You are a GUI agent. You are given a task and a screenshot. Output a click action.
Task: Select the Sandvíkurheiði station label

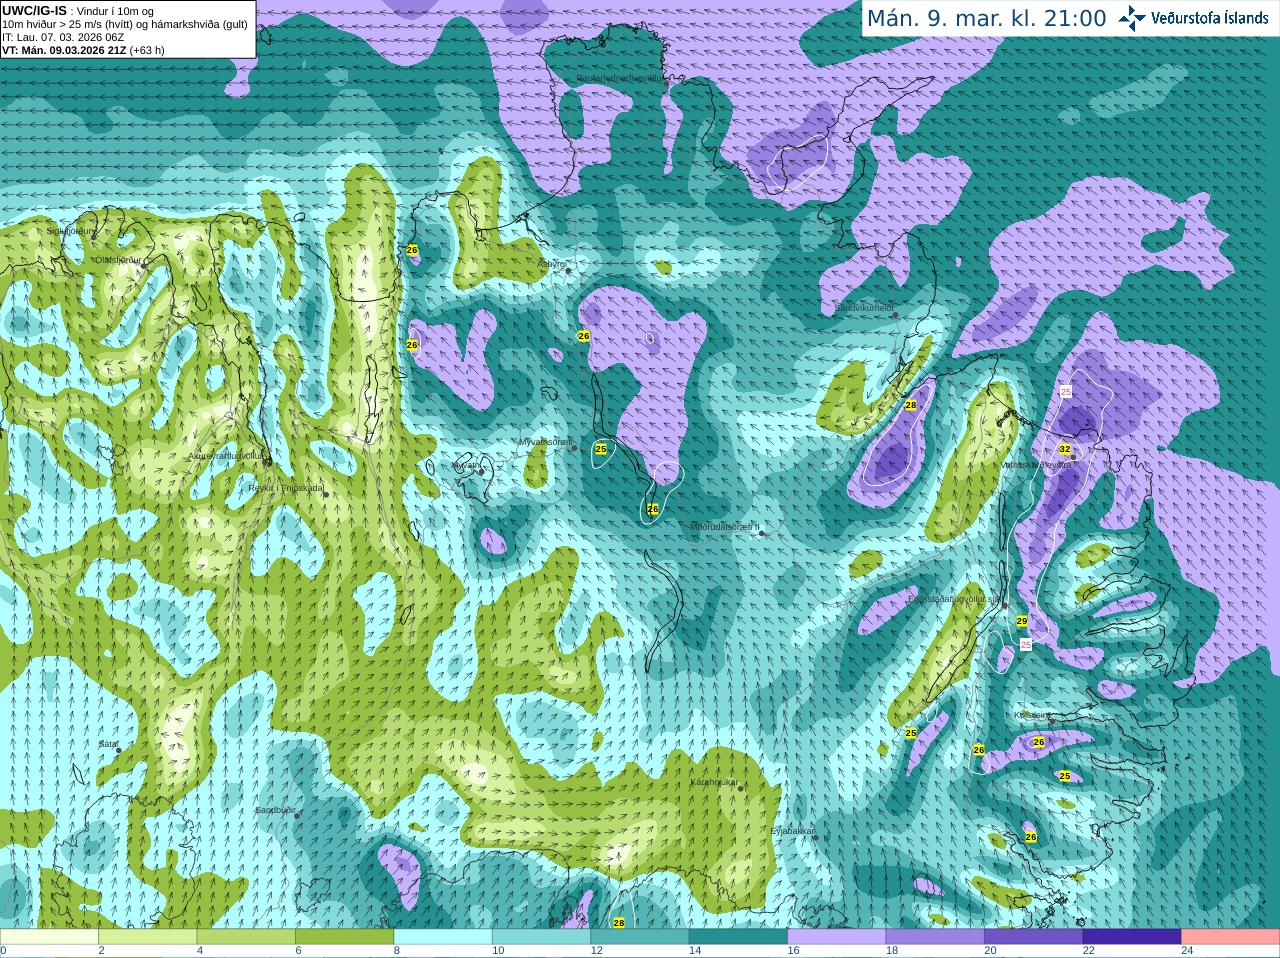point(864,308)
